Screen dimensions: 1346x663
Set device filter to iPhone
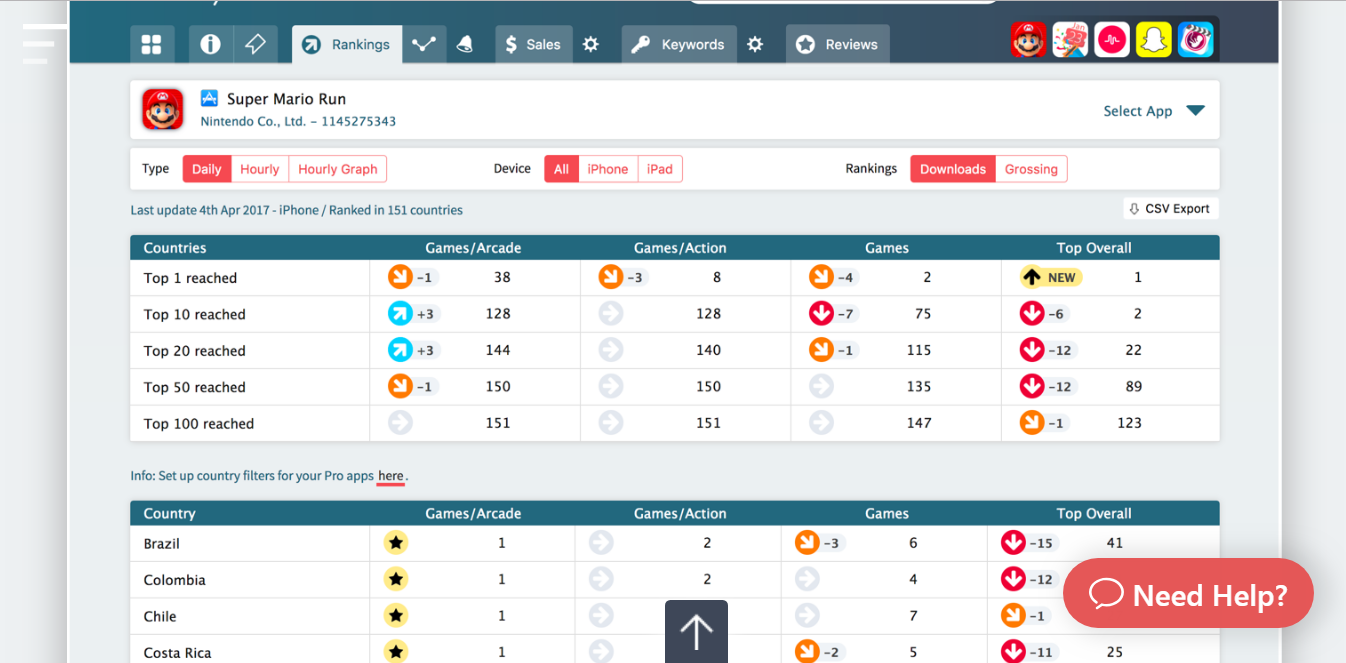coord(607,169)
